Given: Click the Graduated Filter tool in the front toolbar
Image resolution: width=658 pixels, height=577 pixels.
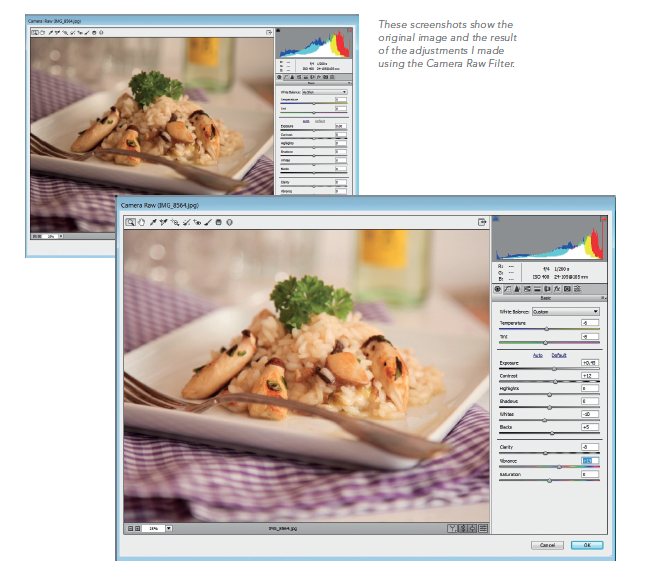Looking at the screenshot, I should (218, 222).
